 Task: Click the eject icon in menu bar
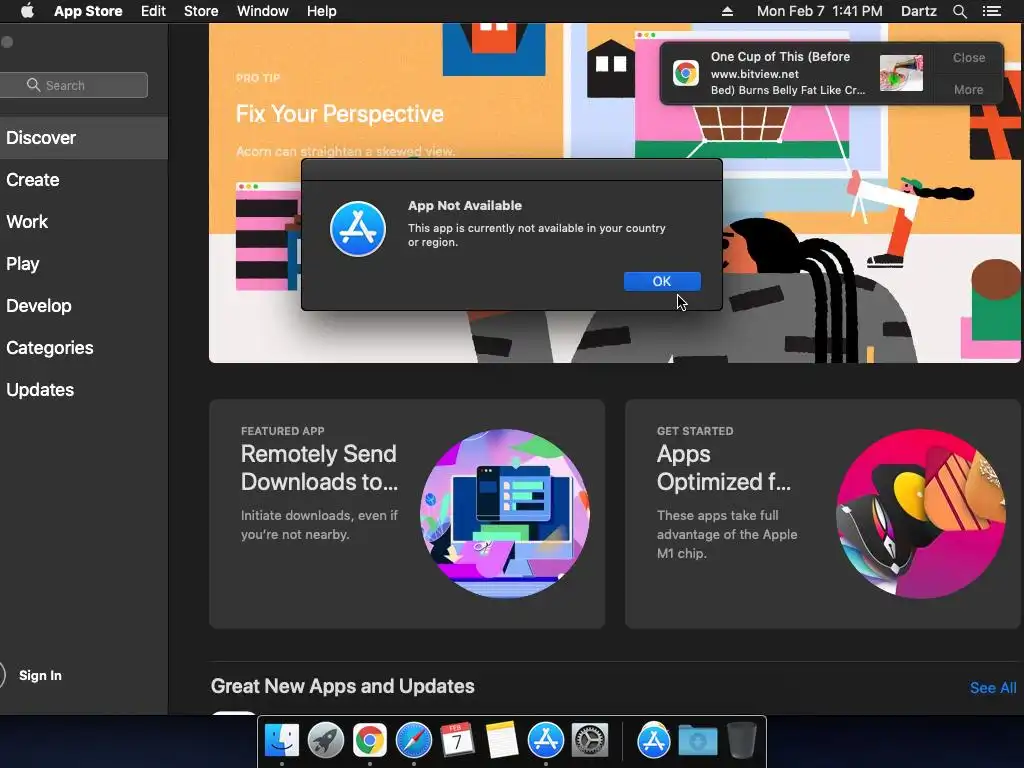728,11
